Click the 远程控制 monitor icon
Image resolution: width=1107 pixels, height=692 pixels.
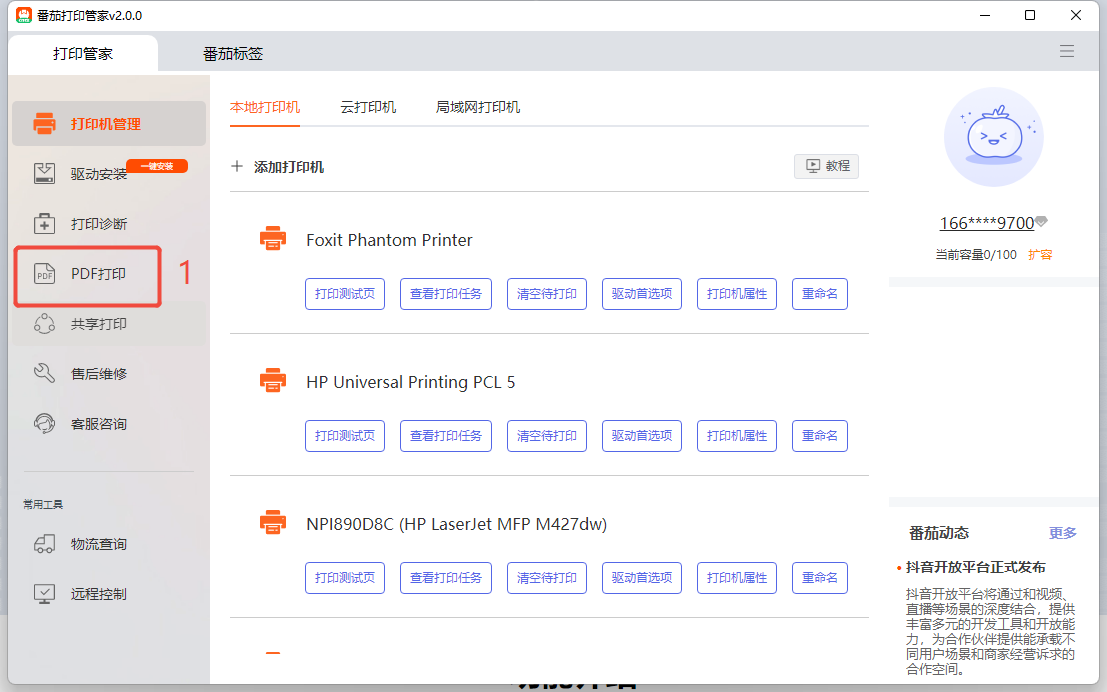tap(44, 594)
